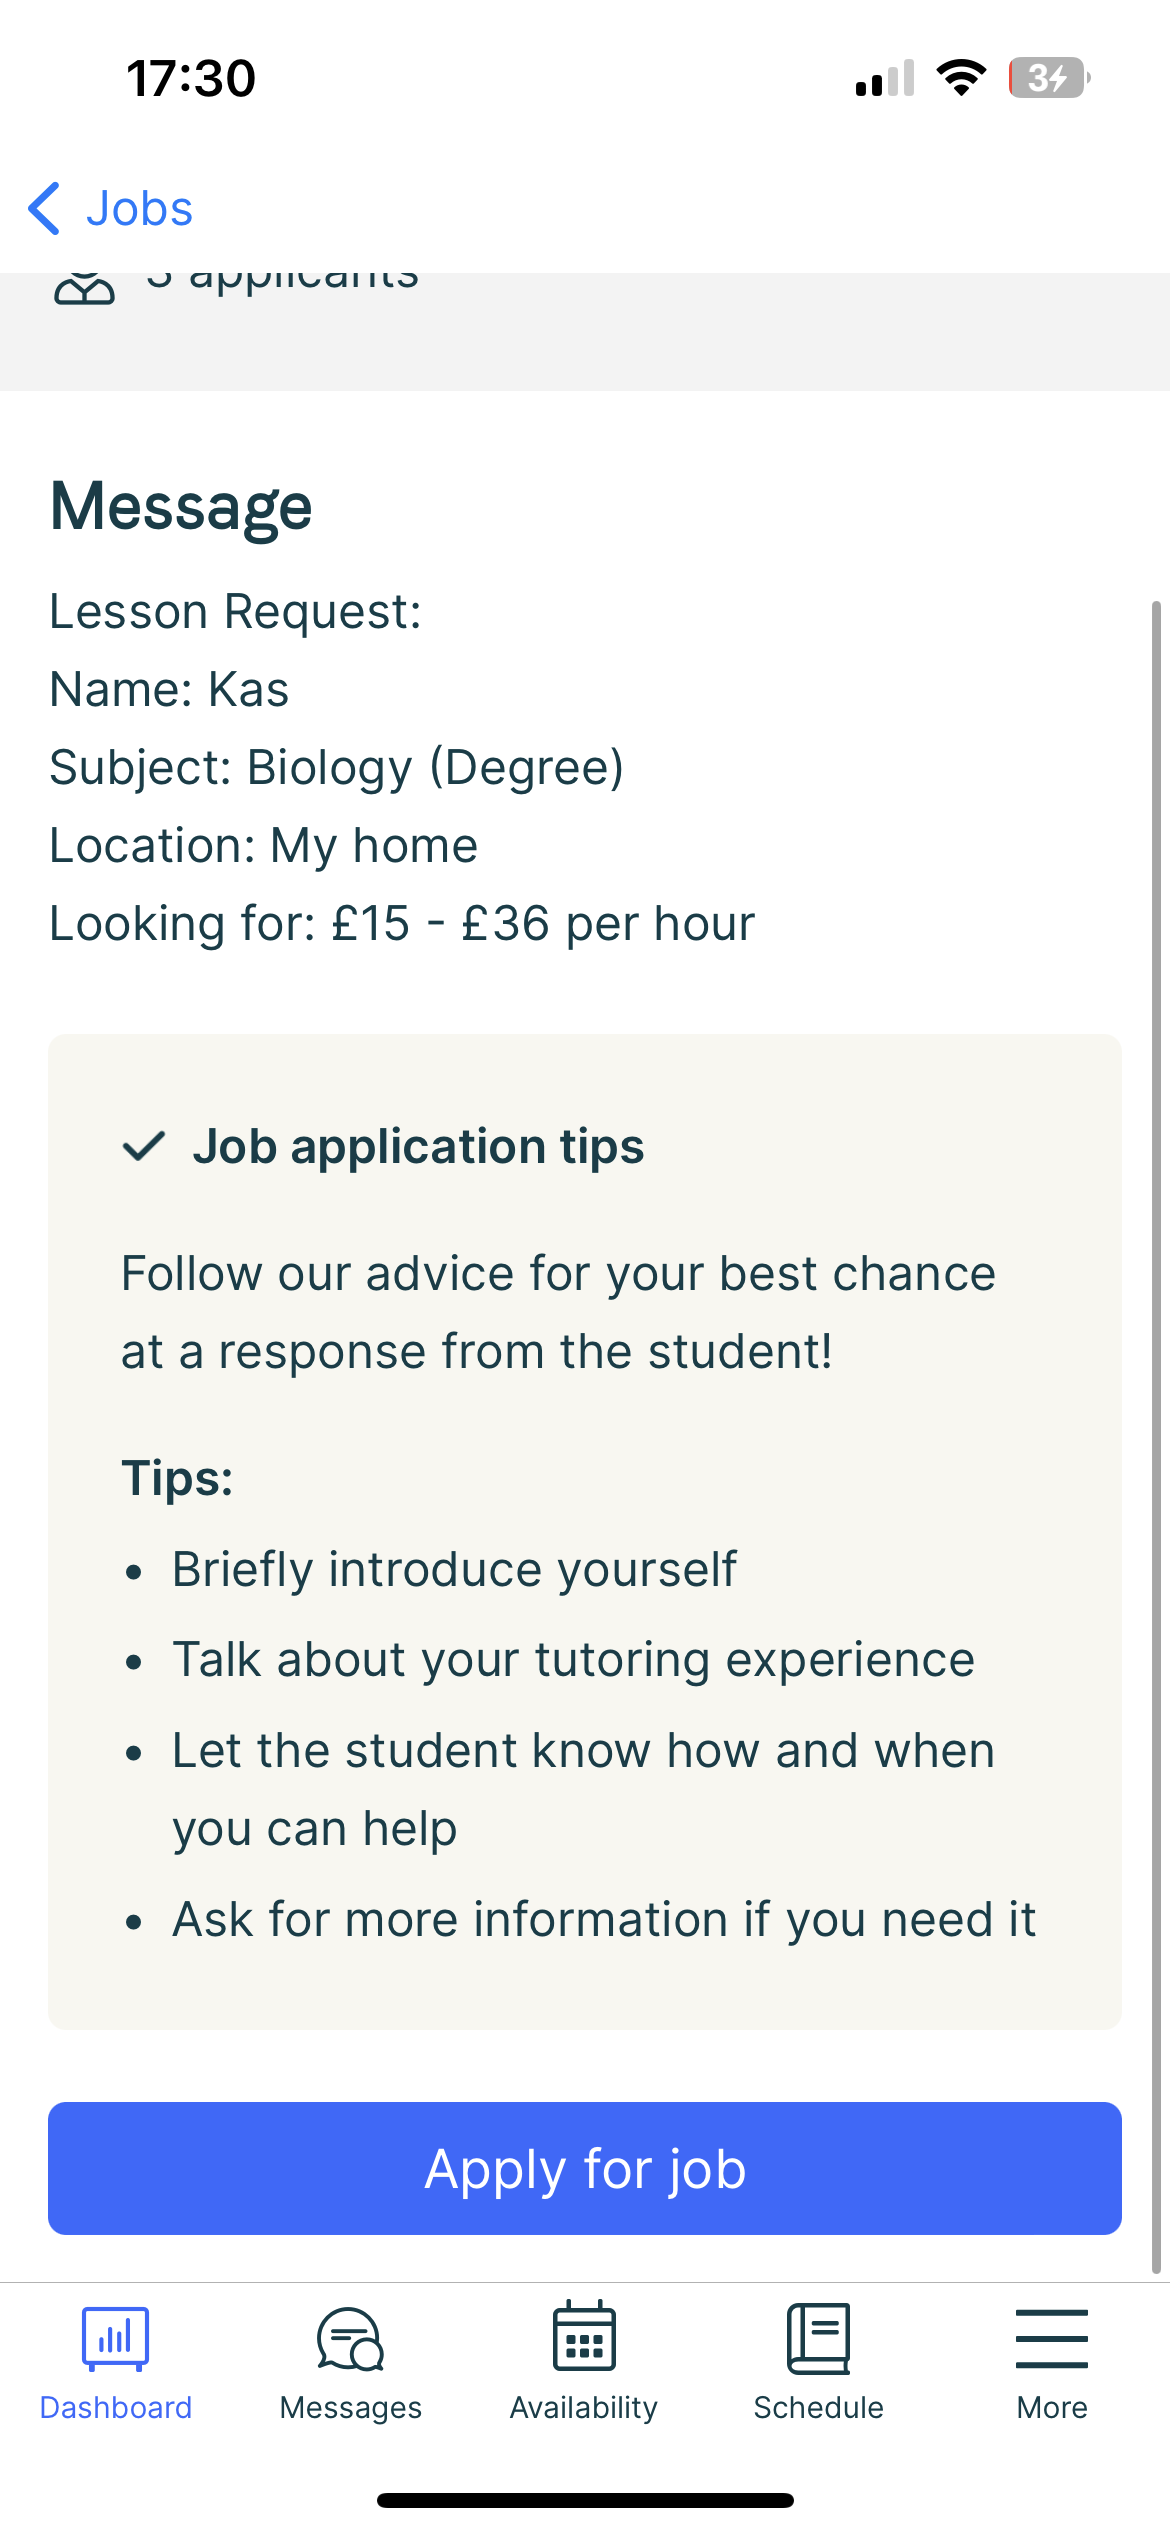Open the More hamburger menu
Image resolution: width=1170 pixels, height=2532 pixels.
[1052, 2338]
